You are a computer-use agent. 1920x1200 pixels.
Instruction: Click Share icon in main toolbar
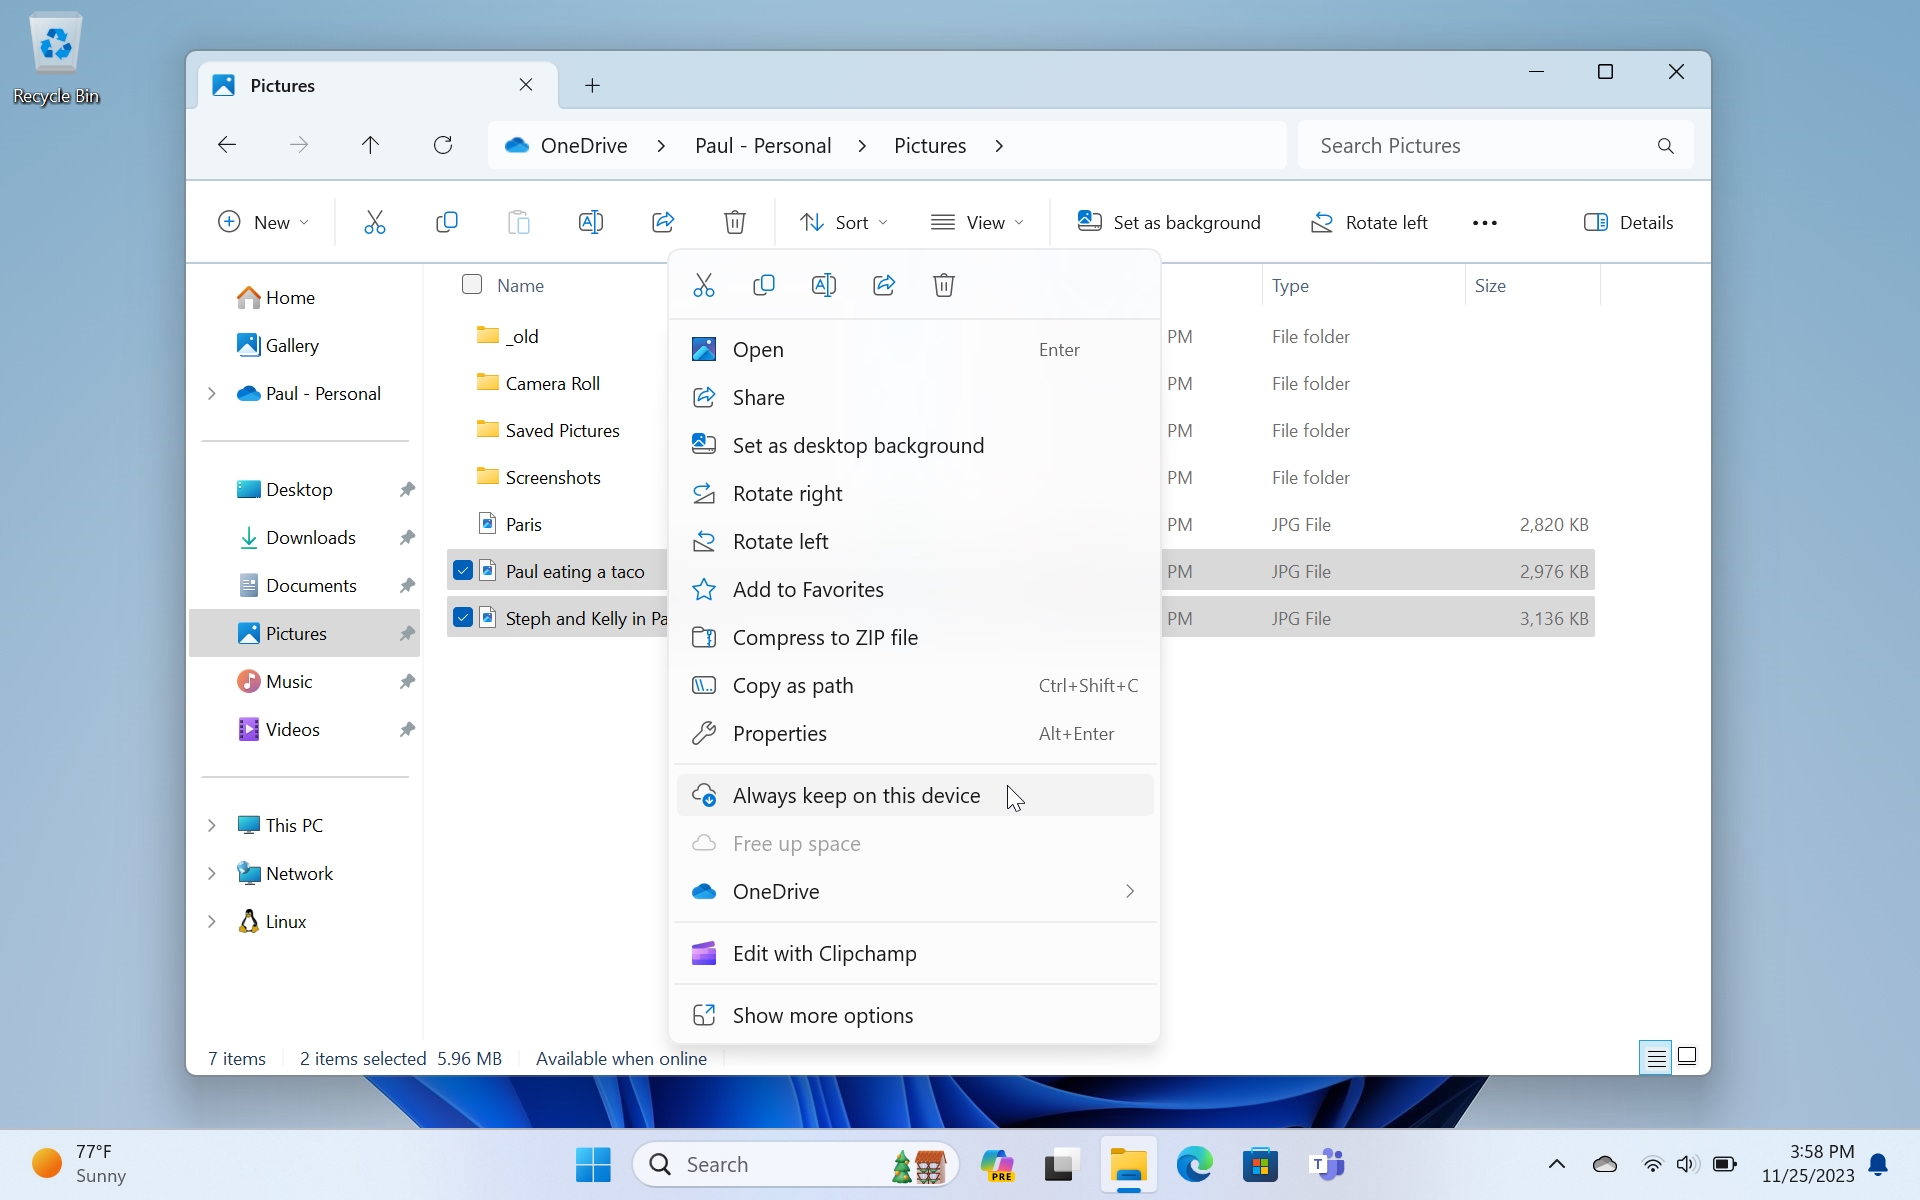pyautogui.click(x=663, y=222)
